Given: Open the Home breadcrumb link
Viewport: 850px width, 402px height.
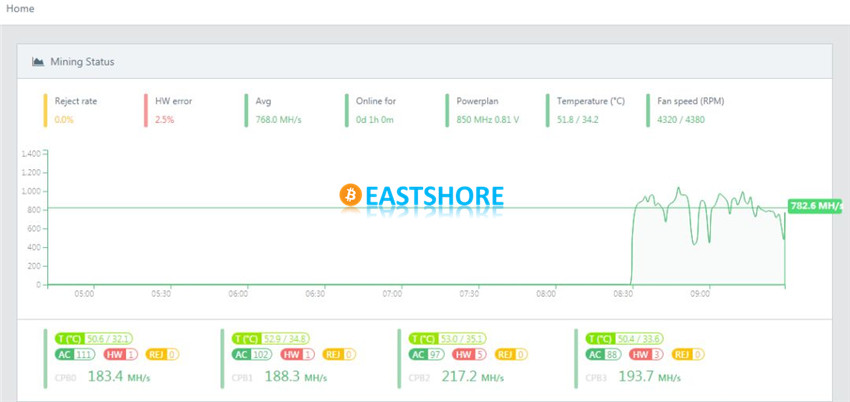Looking at the screenshot, I should click(20, 9).
